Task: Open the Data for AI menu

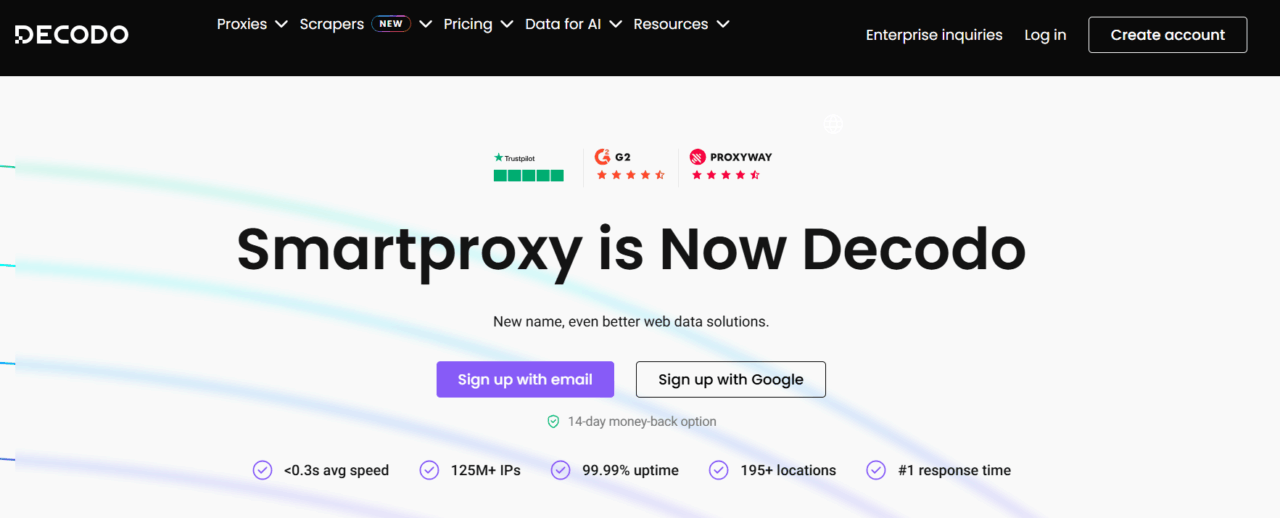Action: [x=573, y=24]
